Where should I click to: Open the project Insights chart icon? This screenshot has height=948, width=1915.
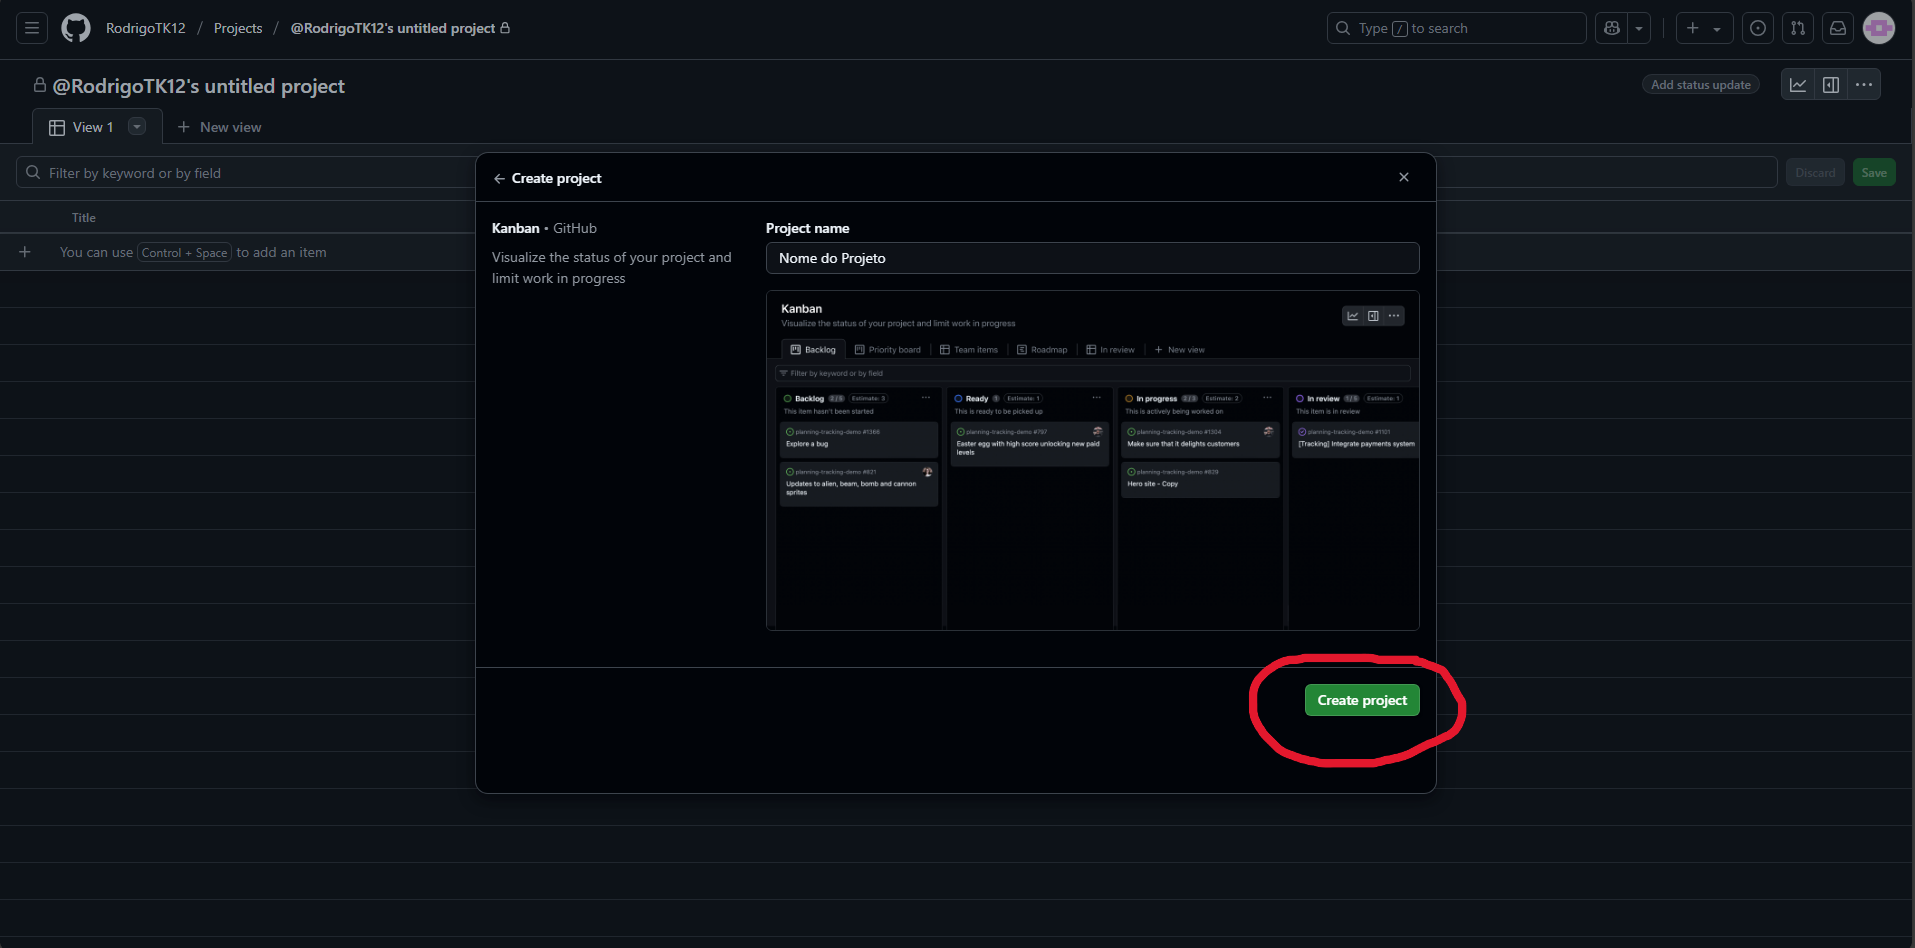1798,85
